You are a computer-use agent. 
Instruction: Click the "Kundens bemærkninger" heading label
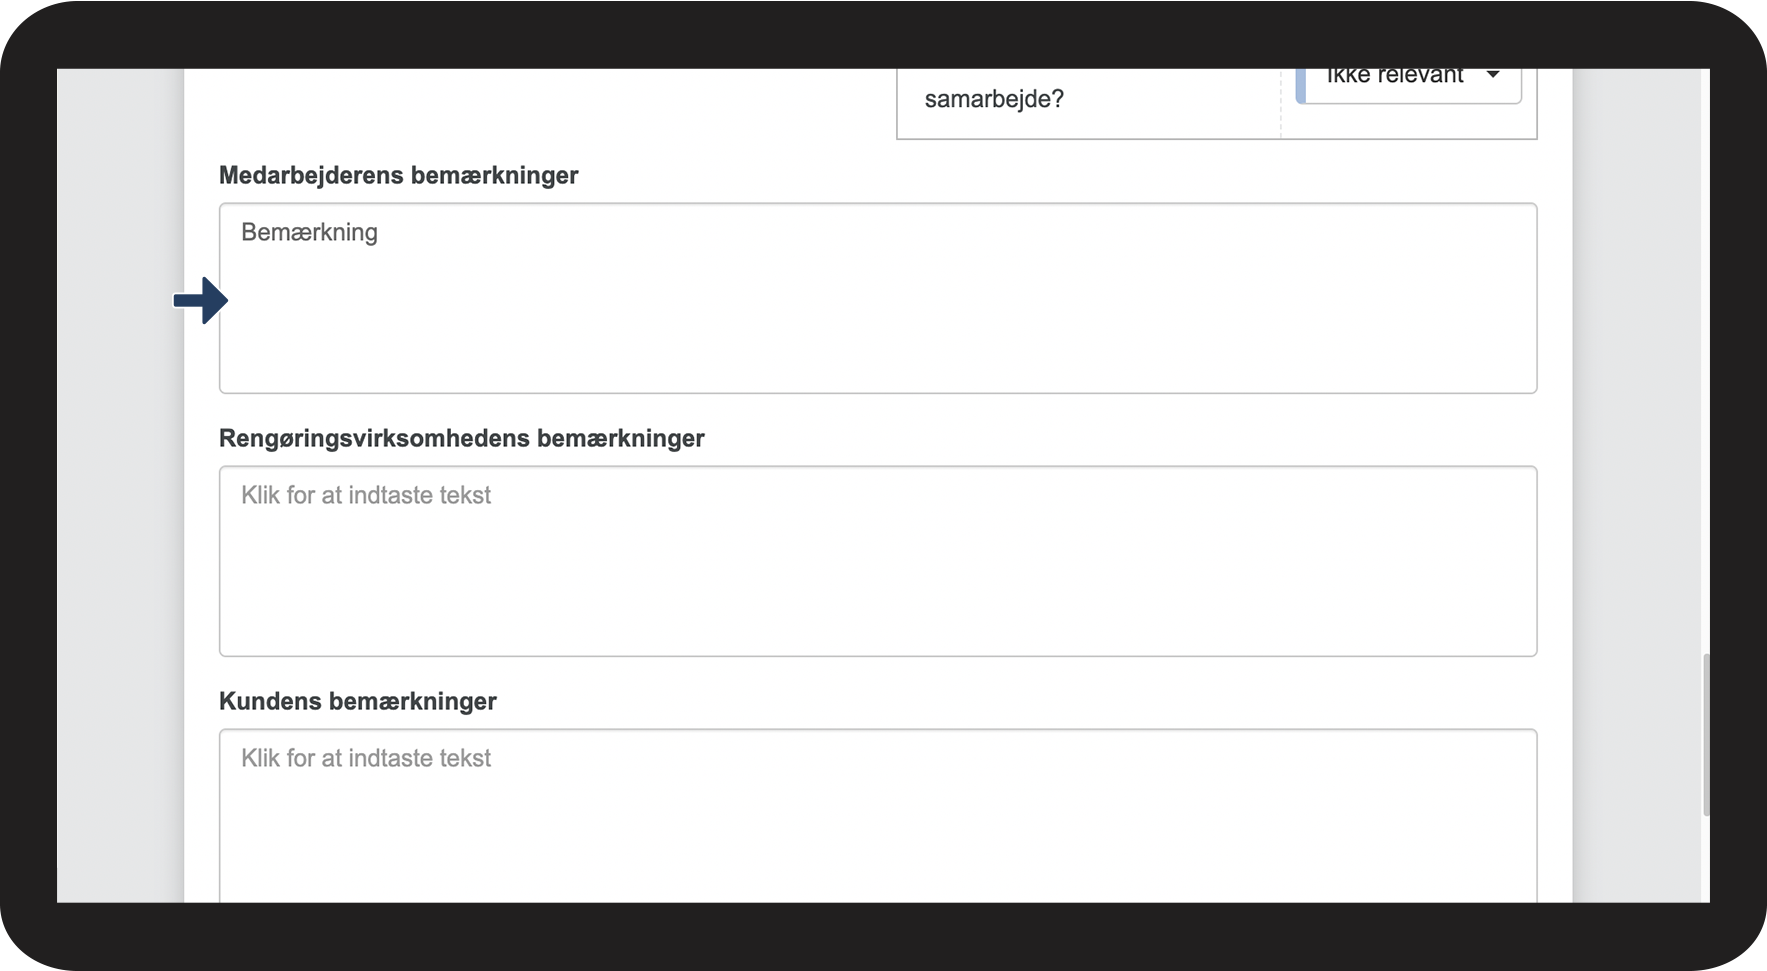(x=357, y=702)
